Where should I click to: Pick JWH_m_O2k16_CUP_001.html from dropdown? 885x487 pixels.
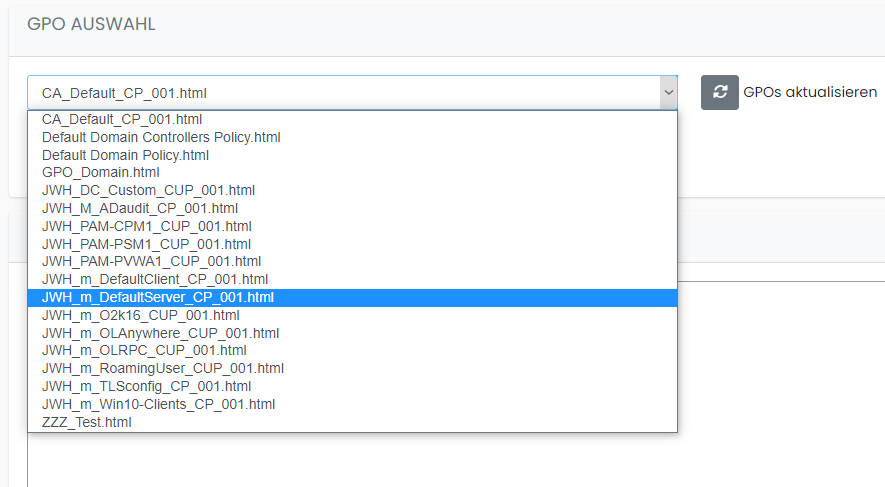[140, 315]
